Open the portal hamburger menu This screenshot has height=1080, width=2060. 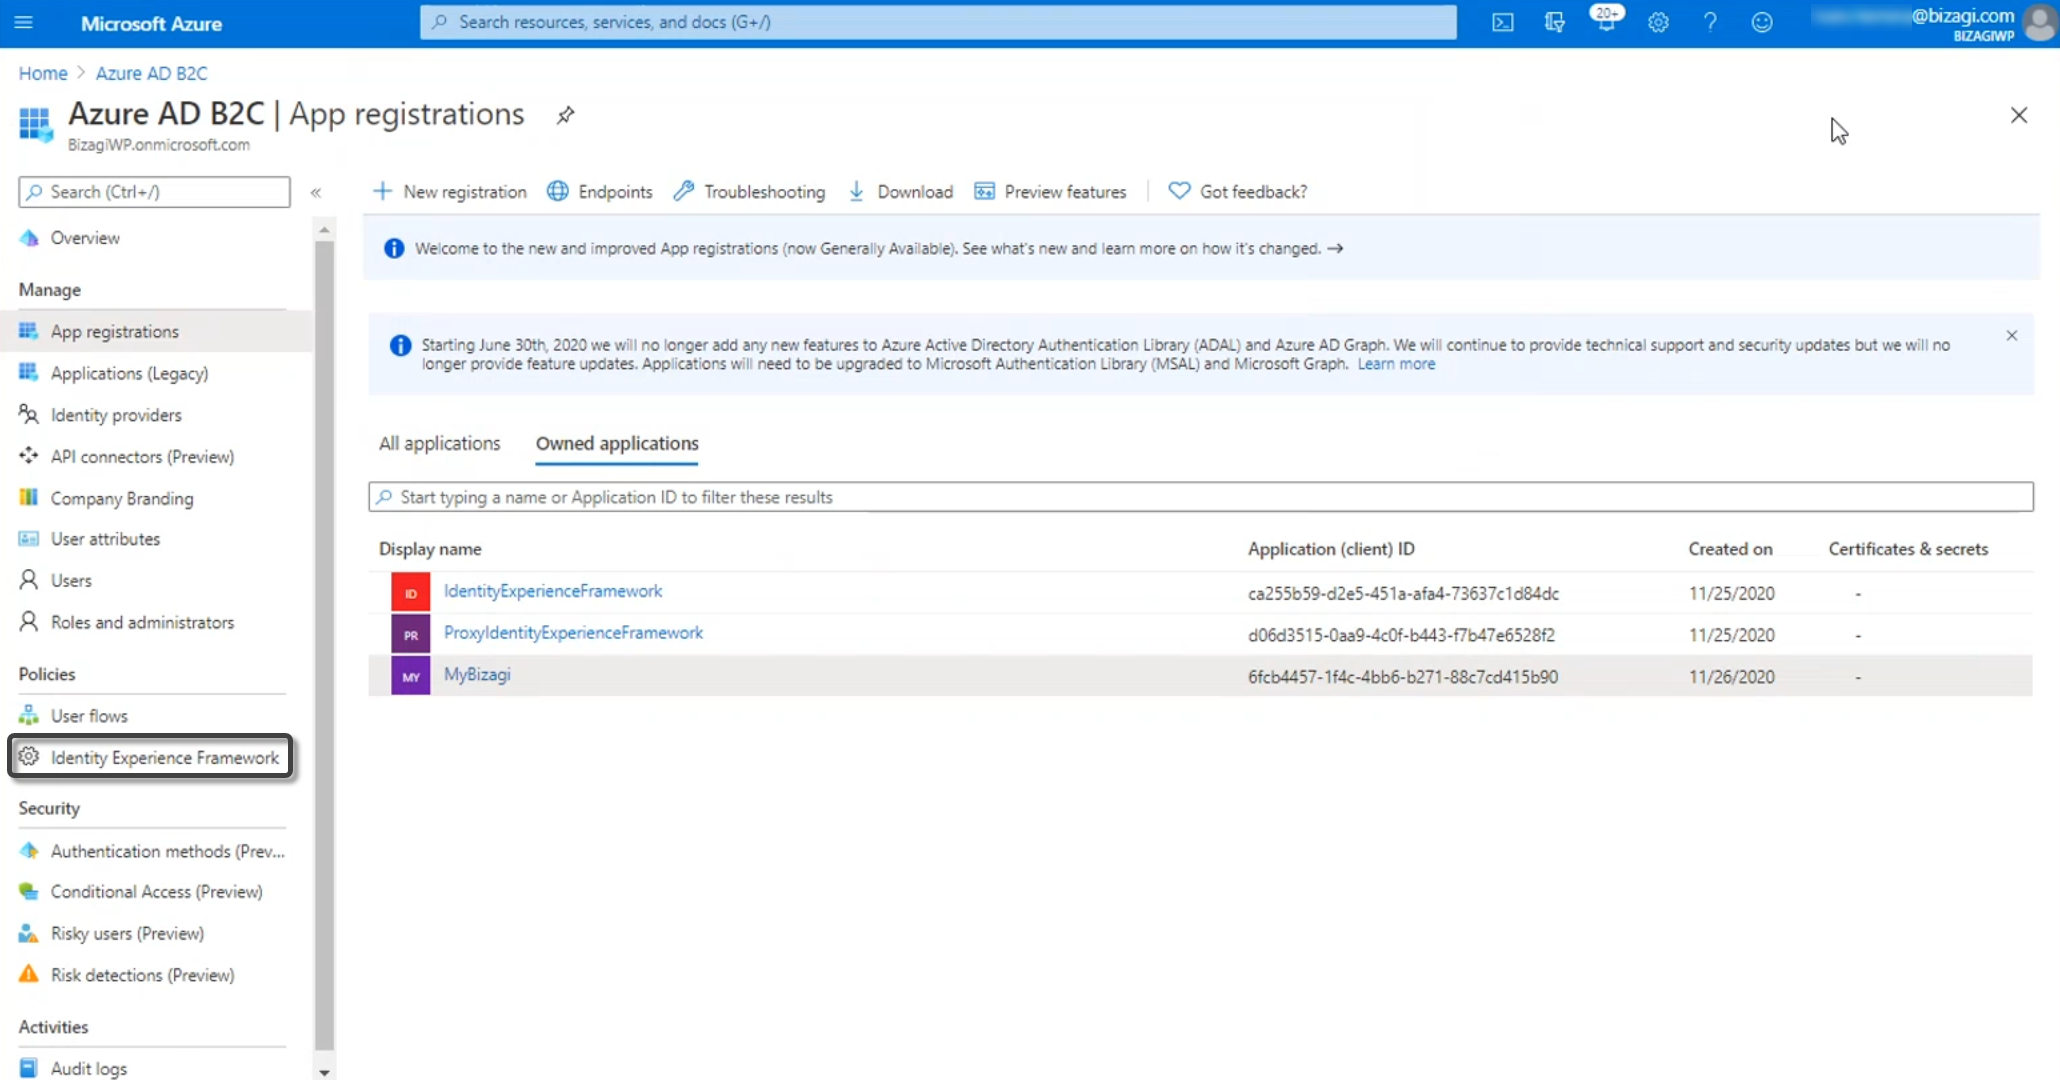click(x=24, y=22)
